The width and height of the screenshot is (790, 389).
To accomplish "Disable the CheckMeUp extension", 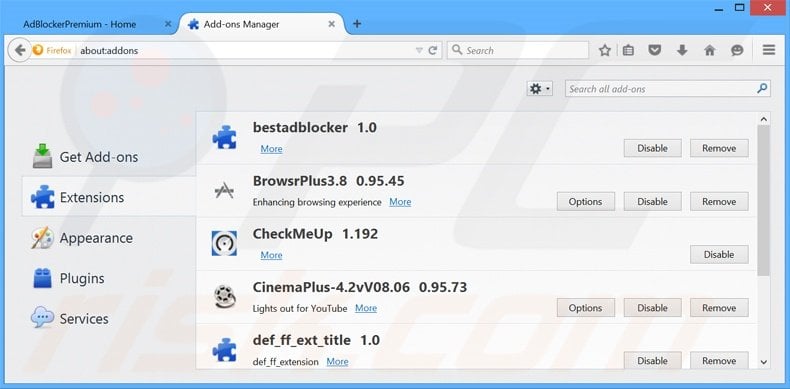I will [x=719, y=254].
